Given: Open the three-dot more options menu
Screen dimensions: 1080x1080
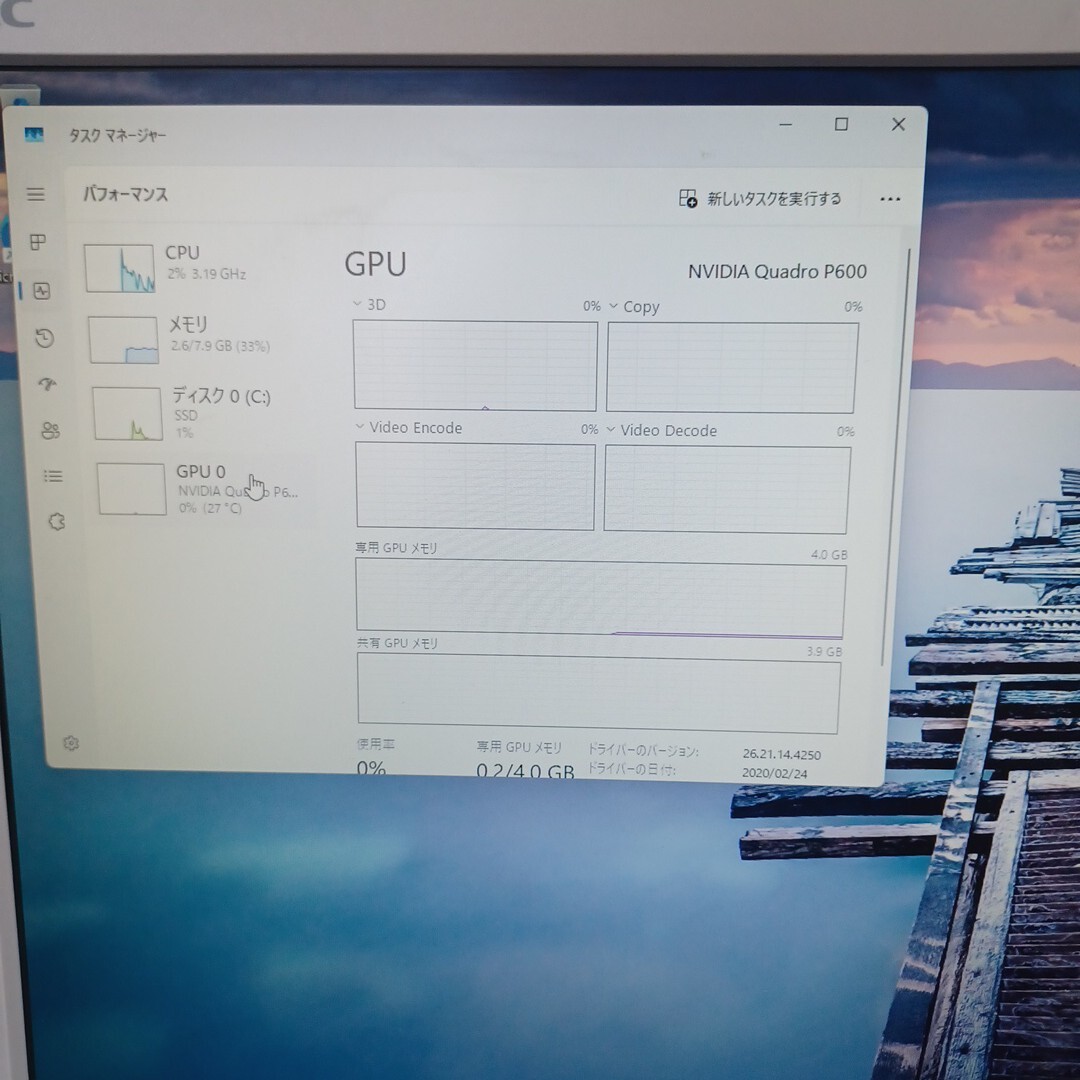Looking at the screenshot, I should [x=890, y=200].
